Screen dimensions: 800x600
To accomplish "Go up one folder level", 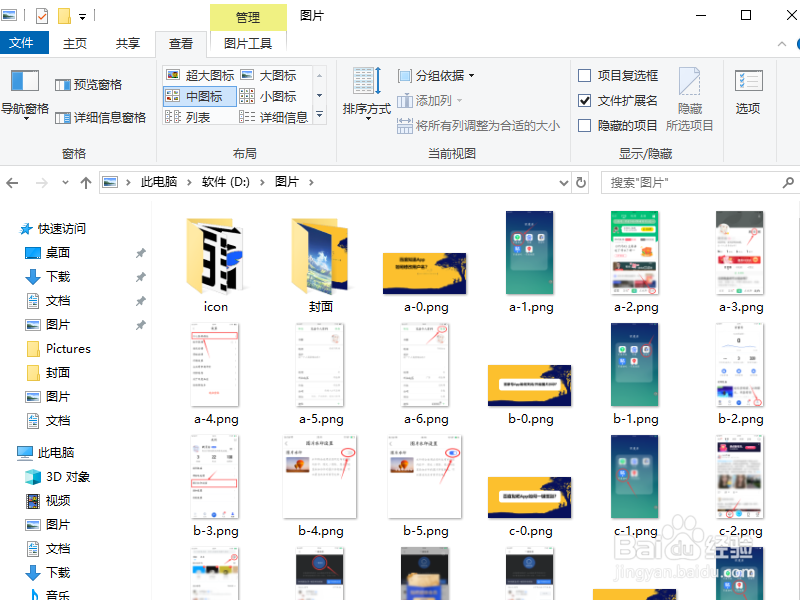I will (x=86, y=183).
